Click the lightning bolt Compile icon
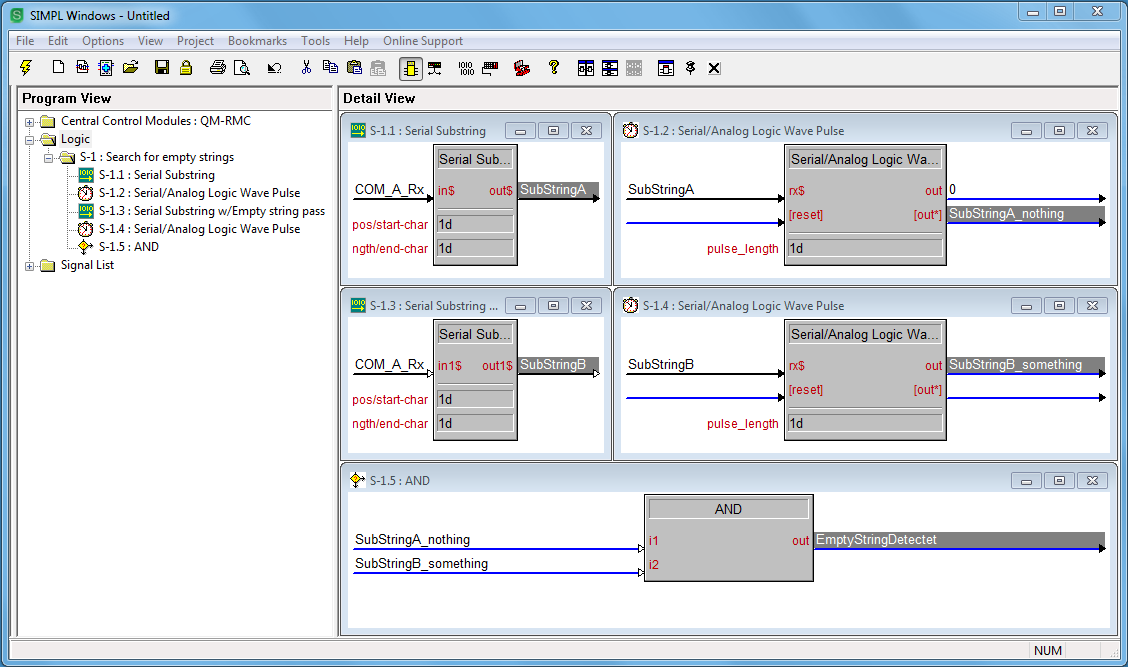The height and width of the screenshot is (667, 1128). [x=26, y=68]
